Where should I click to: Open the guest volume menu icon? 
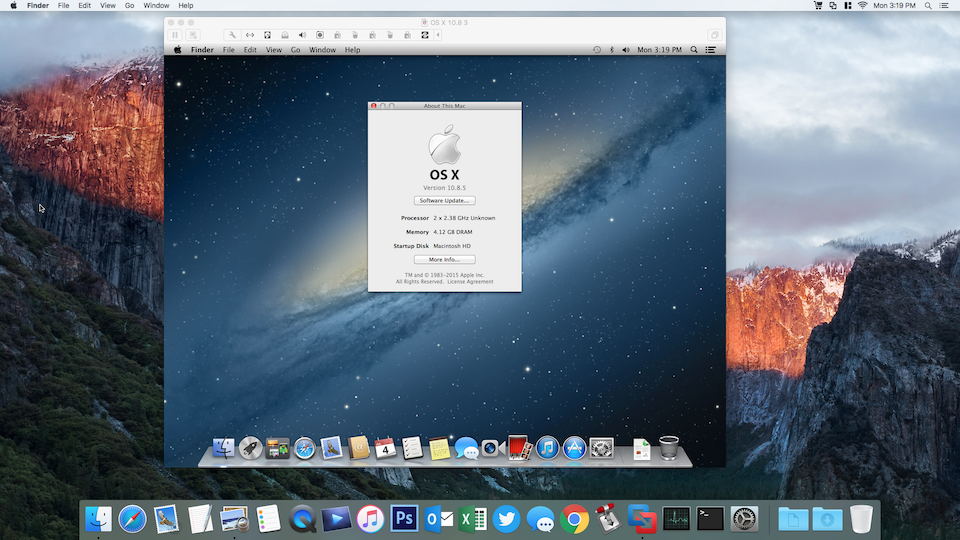click(626, 50)
